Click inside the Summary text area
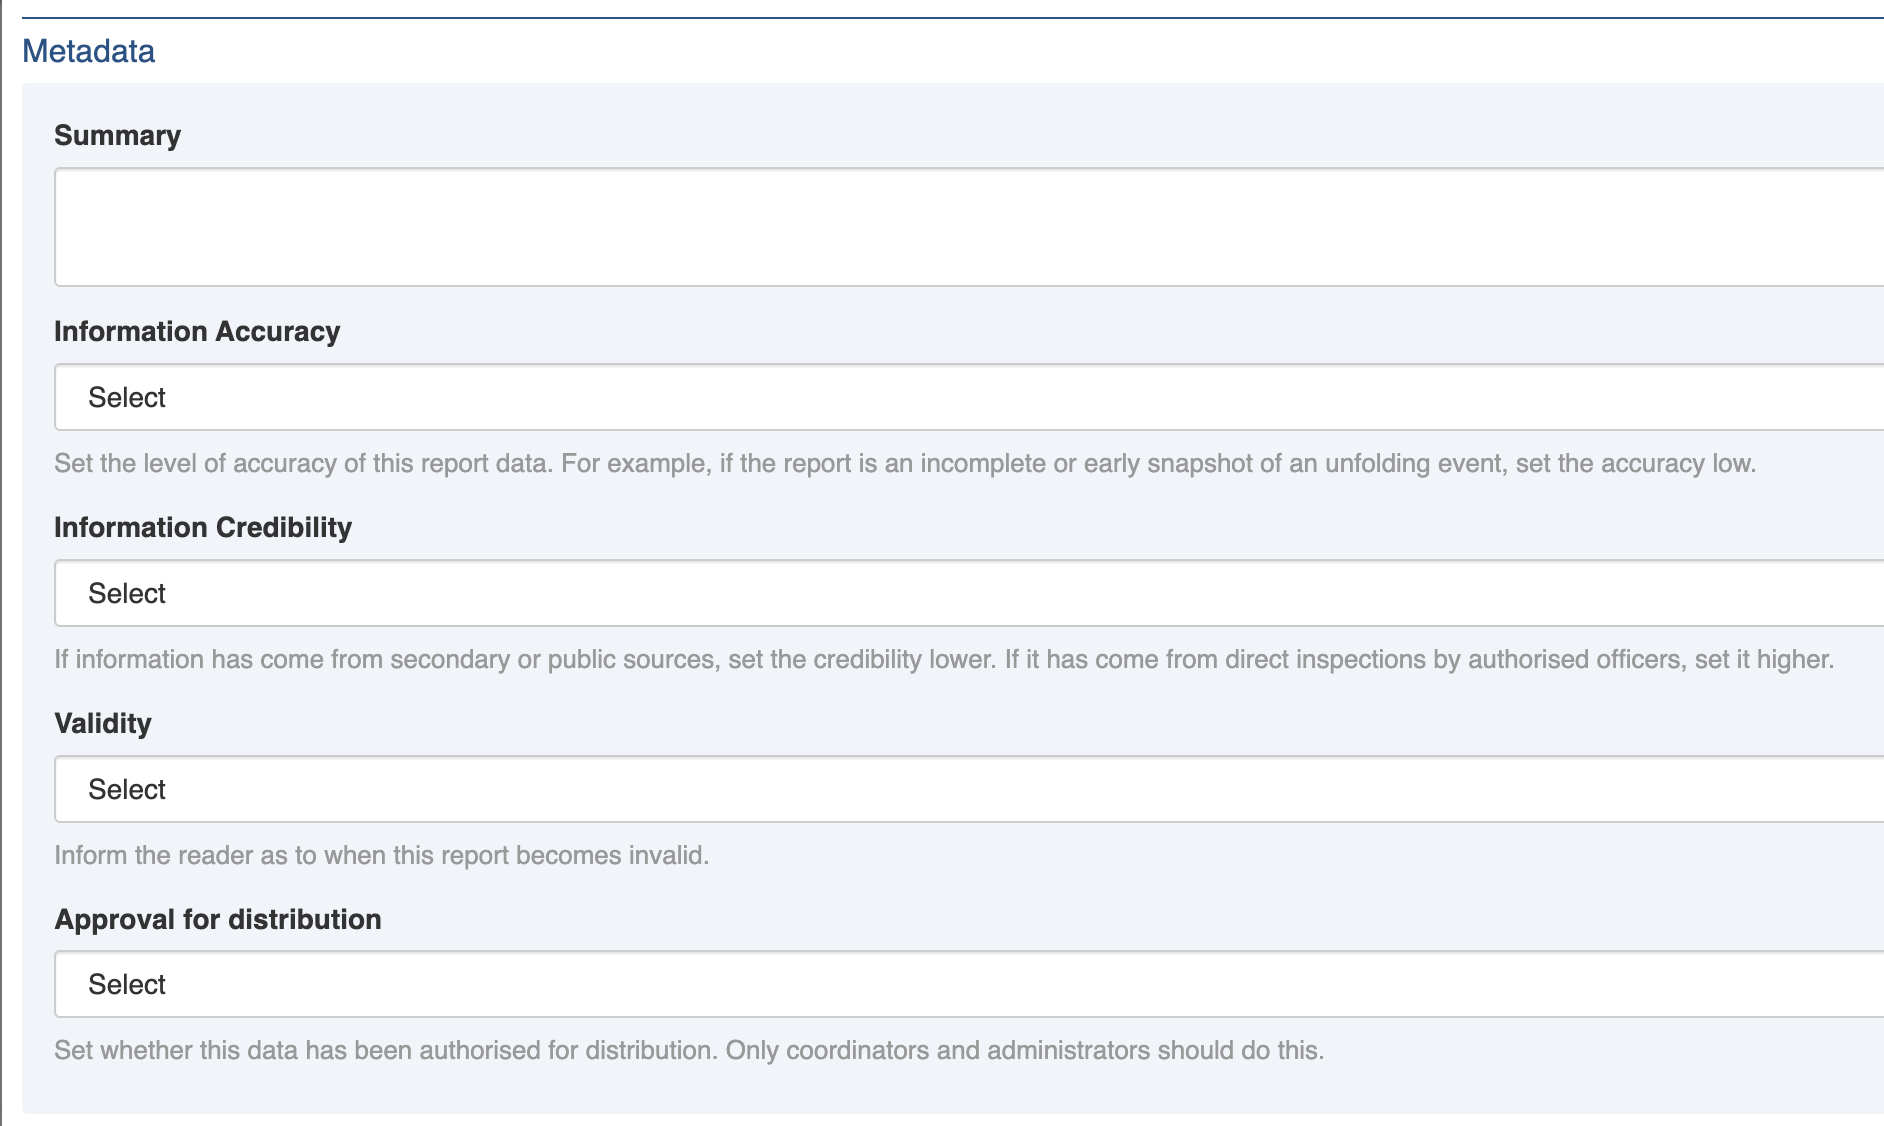The width and height of the screenshot is (1884, 1126). click(x=968, y=227)
